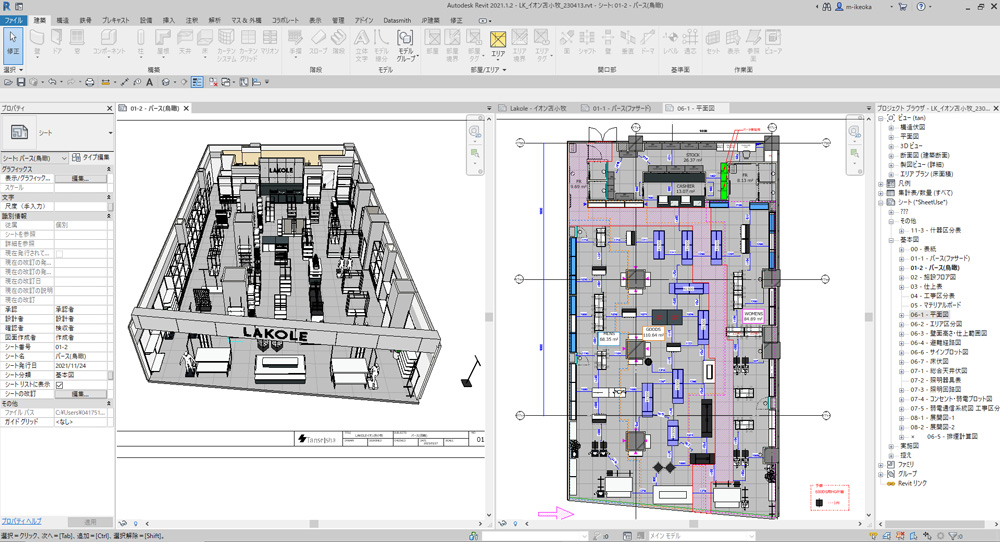
Task: Switch to the Lakole - イオン苫小牧 view tab
Action: point(533,108)
